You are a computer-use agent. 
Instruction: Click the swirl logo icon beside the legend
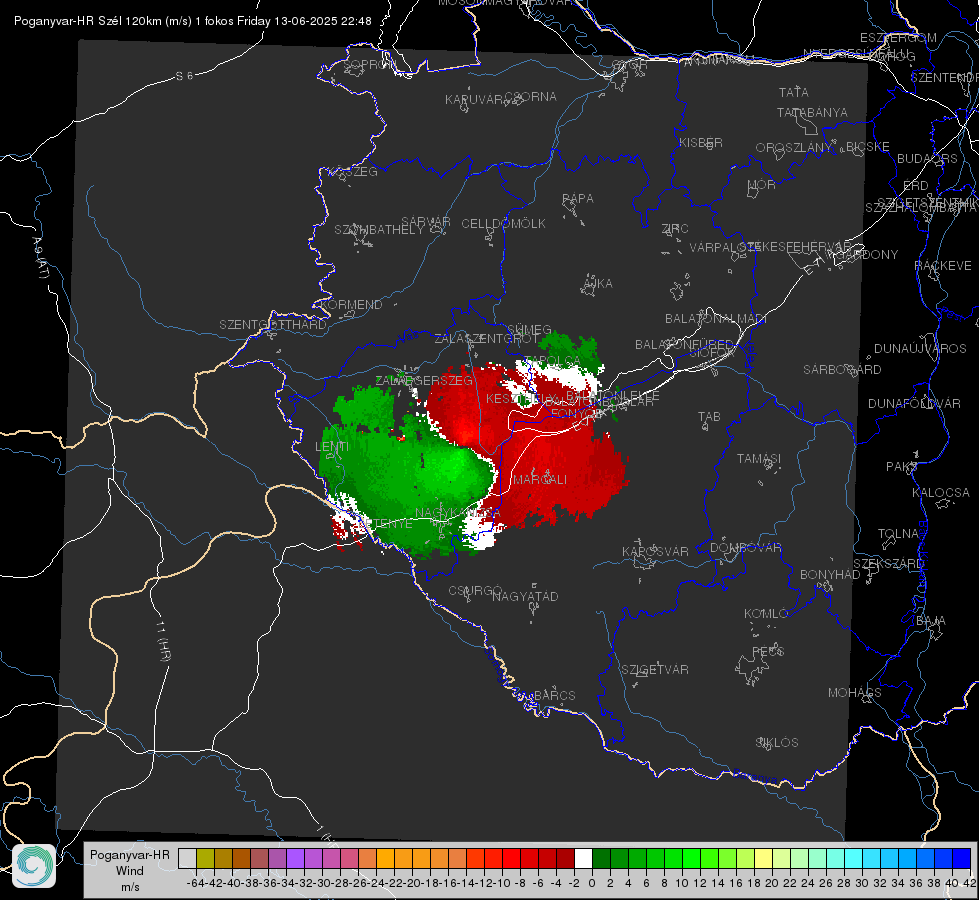pyautogui.click(x=34, y=866)
